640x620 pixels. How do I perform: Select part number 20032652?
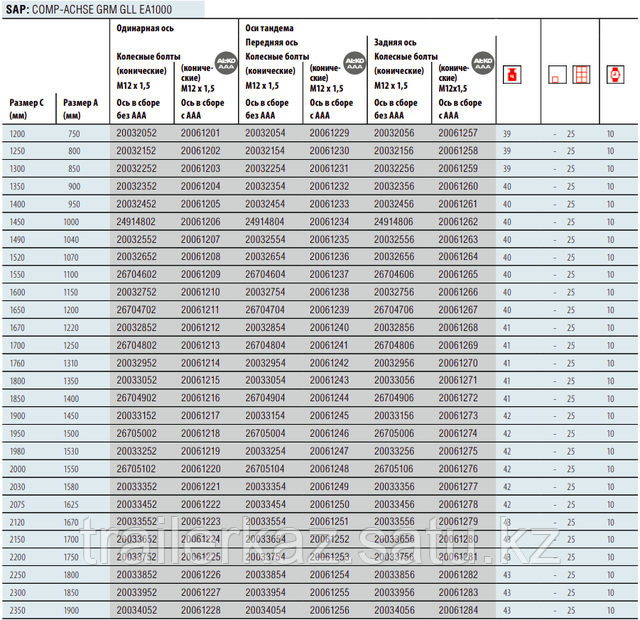coord(136,257)
